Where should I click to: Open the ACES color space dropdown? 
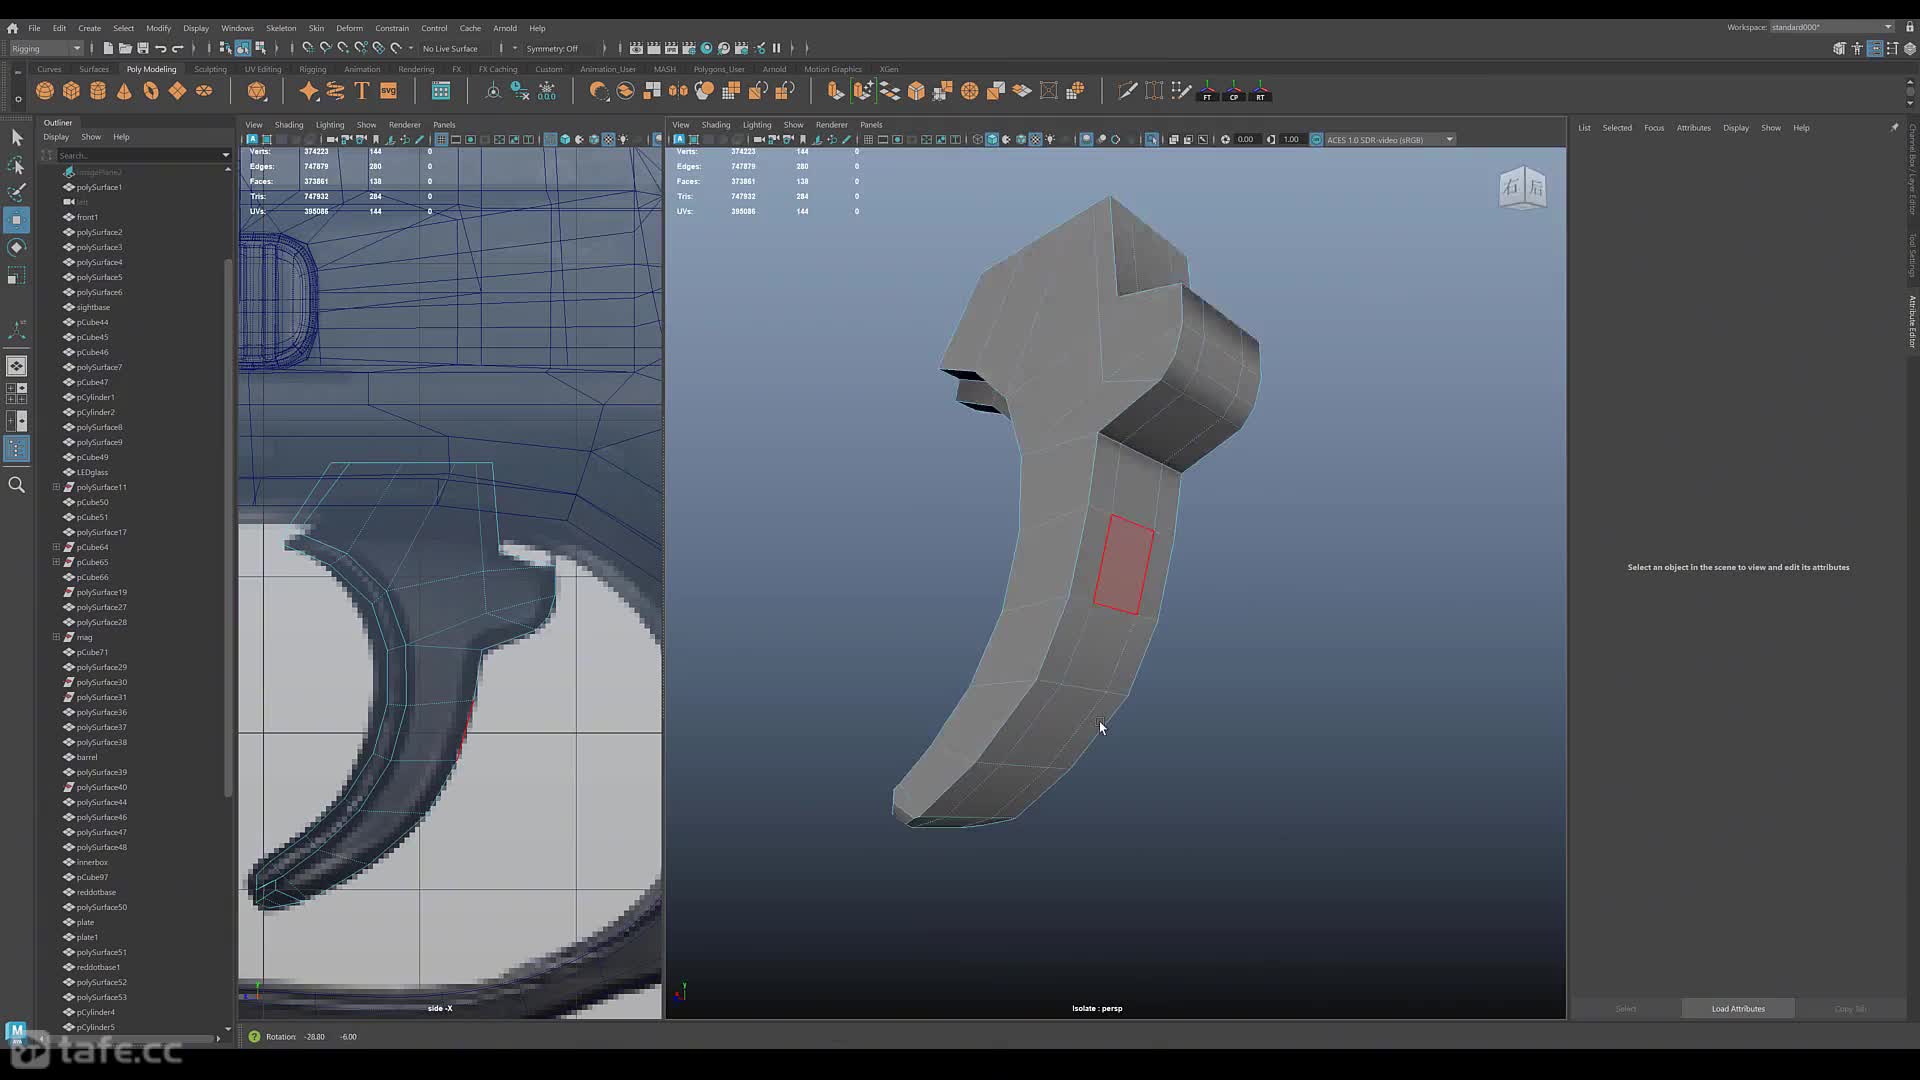tap(1390, 139)
